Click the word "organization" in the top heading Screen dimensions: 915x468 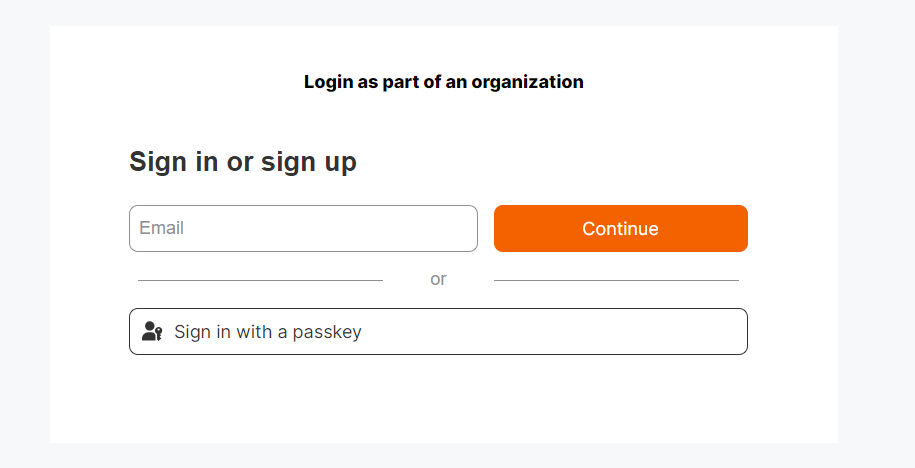(528, 82)
